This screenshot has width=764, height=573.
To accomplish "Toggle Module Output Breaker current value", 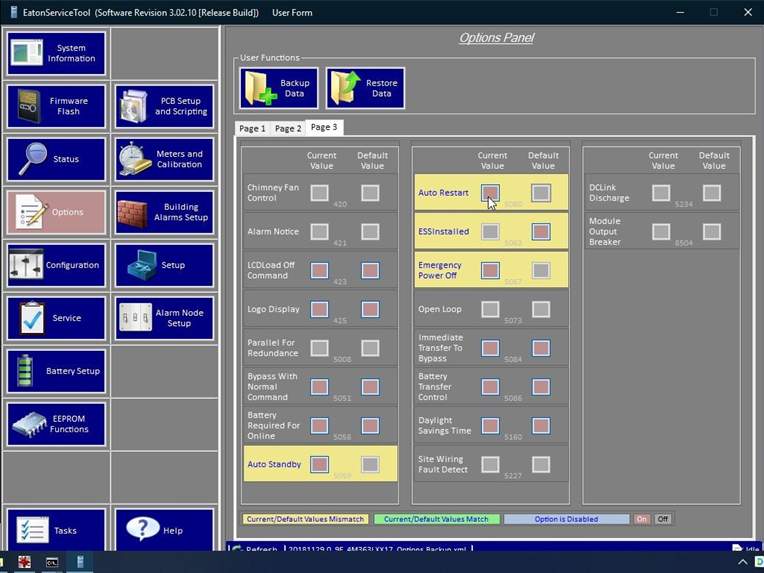I will 661,231.
